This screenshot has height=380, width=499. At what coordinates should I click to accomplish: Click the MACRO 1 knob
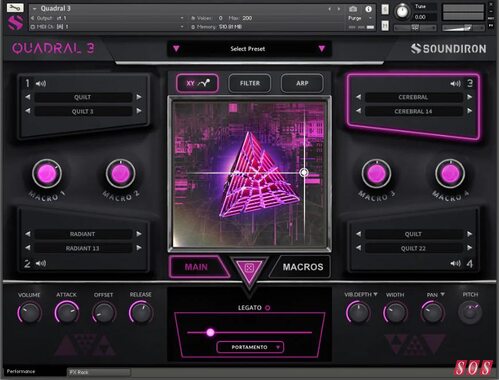click(47, 174)
